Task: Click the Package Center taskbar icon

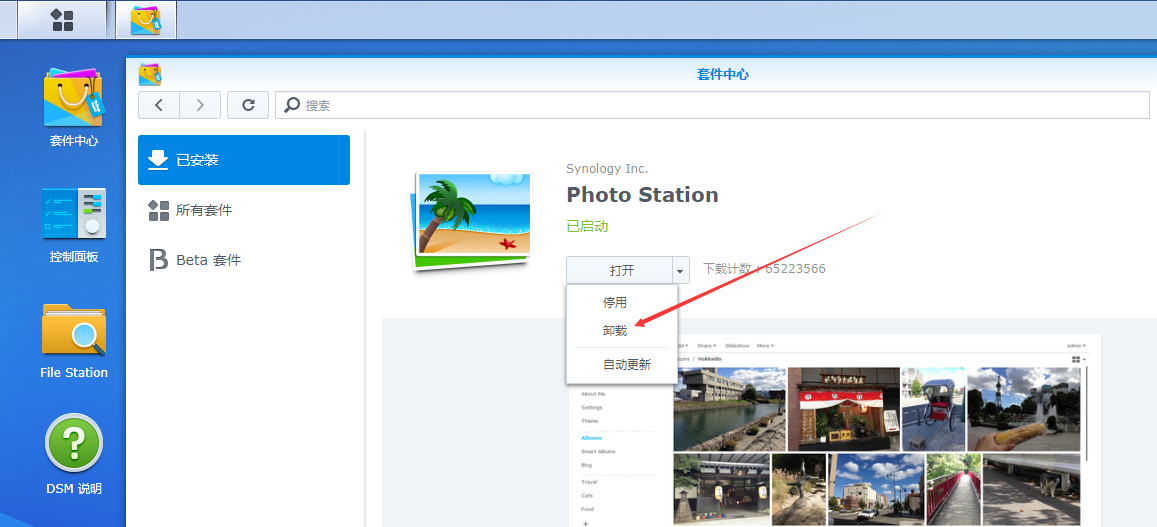Action: [146, 20]
